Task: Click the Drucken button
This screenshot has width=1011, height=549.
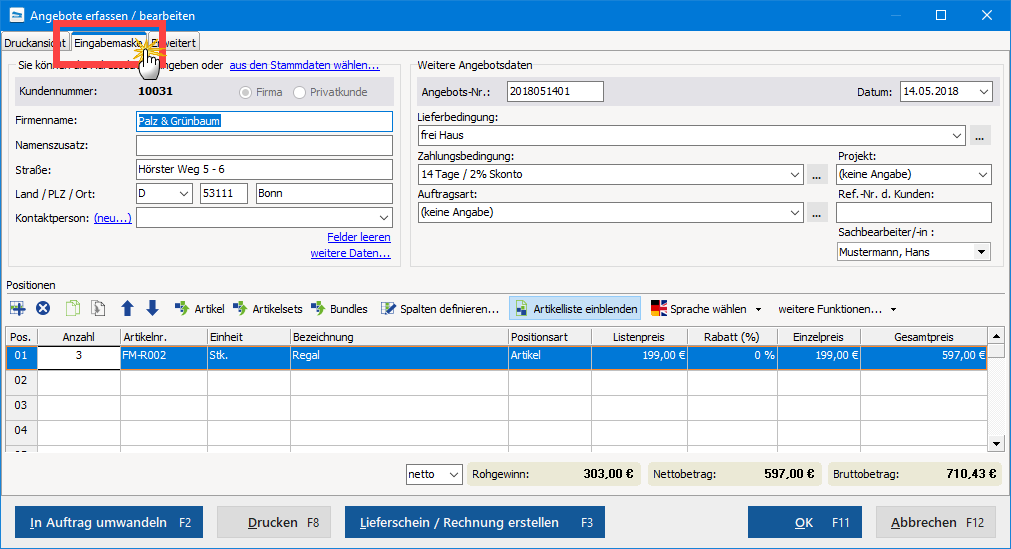Action: point(273,522)
